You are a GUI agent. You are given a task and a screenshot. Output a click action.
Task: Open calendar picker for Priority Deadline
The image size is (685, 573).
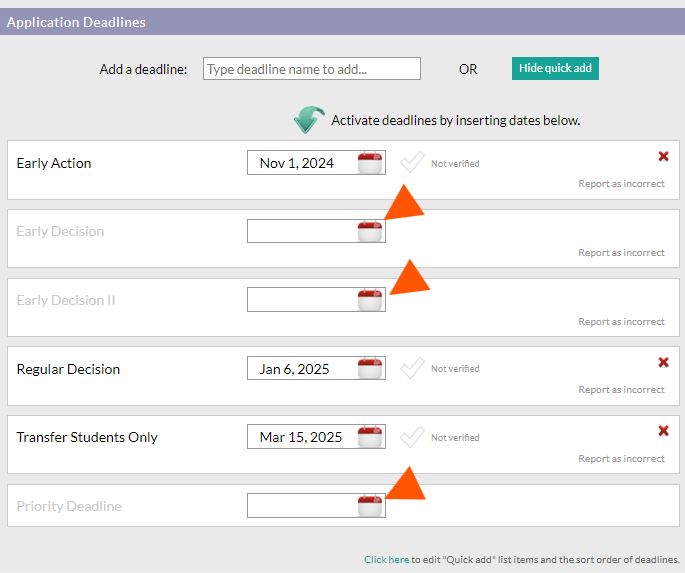[370, 506]
